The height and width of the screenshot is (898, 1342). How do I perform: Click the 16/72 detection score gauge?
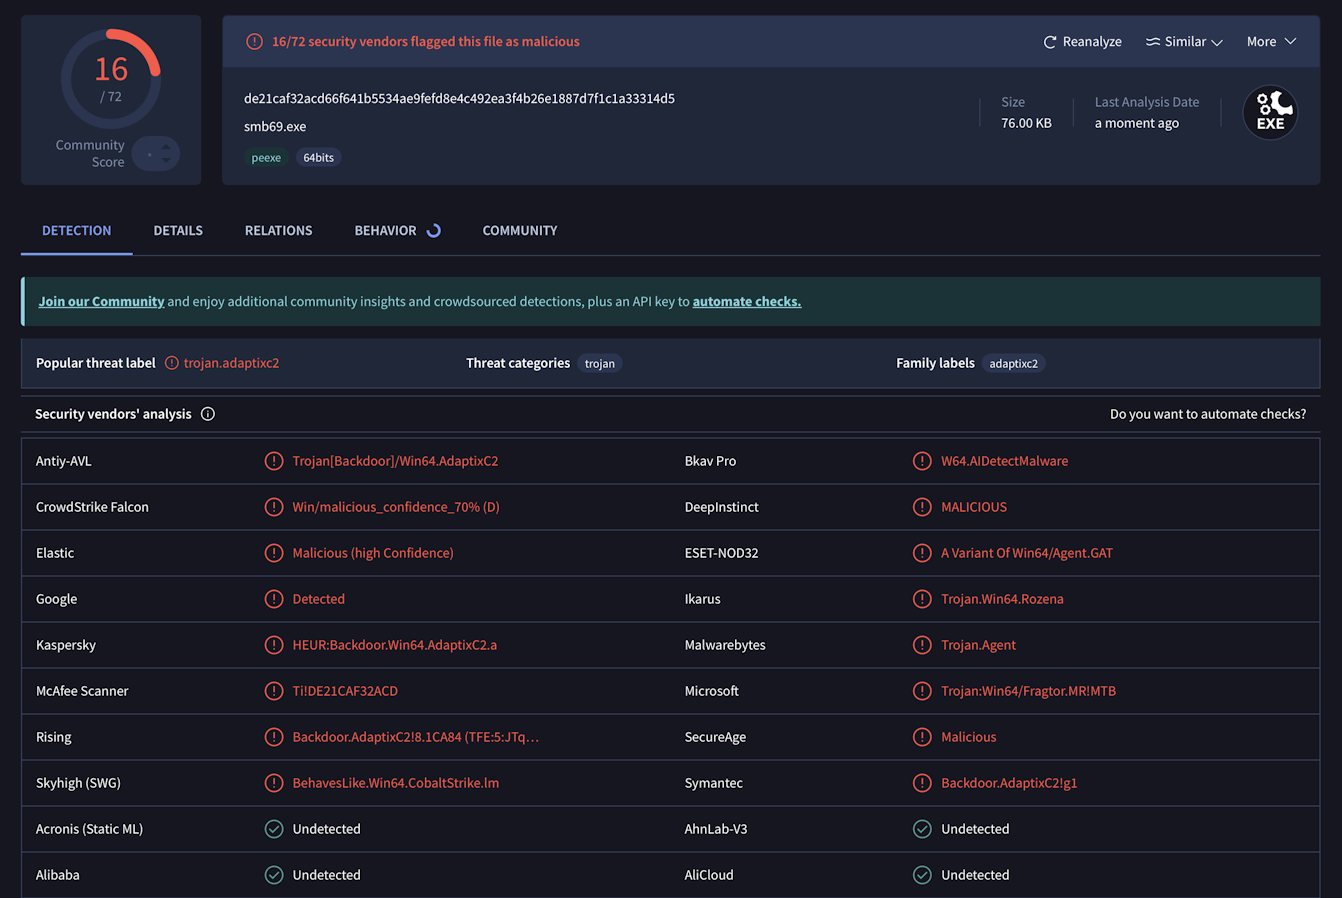(x=110, y=78)
